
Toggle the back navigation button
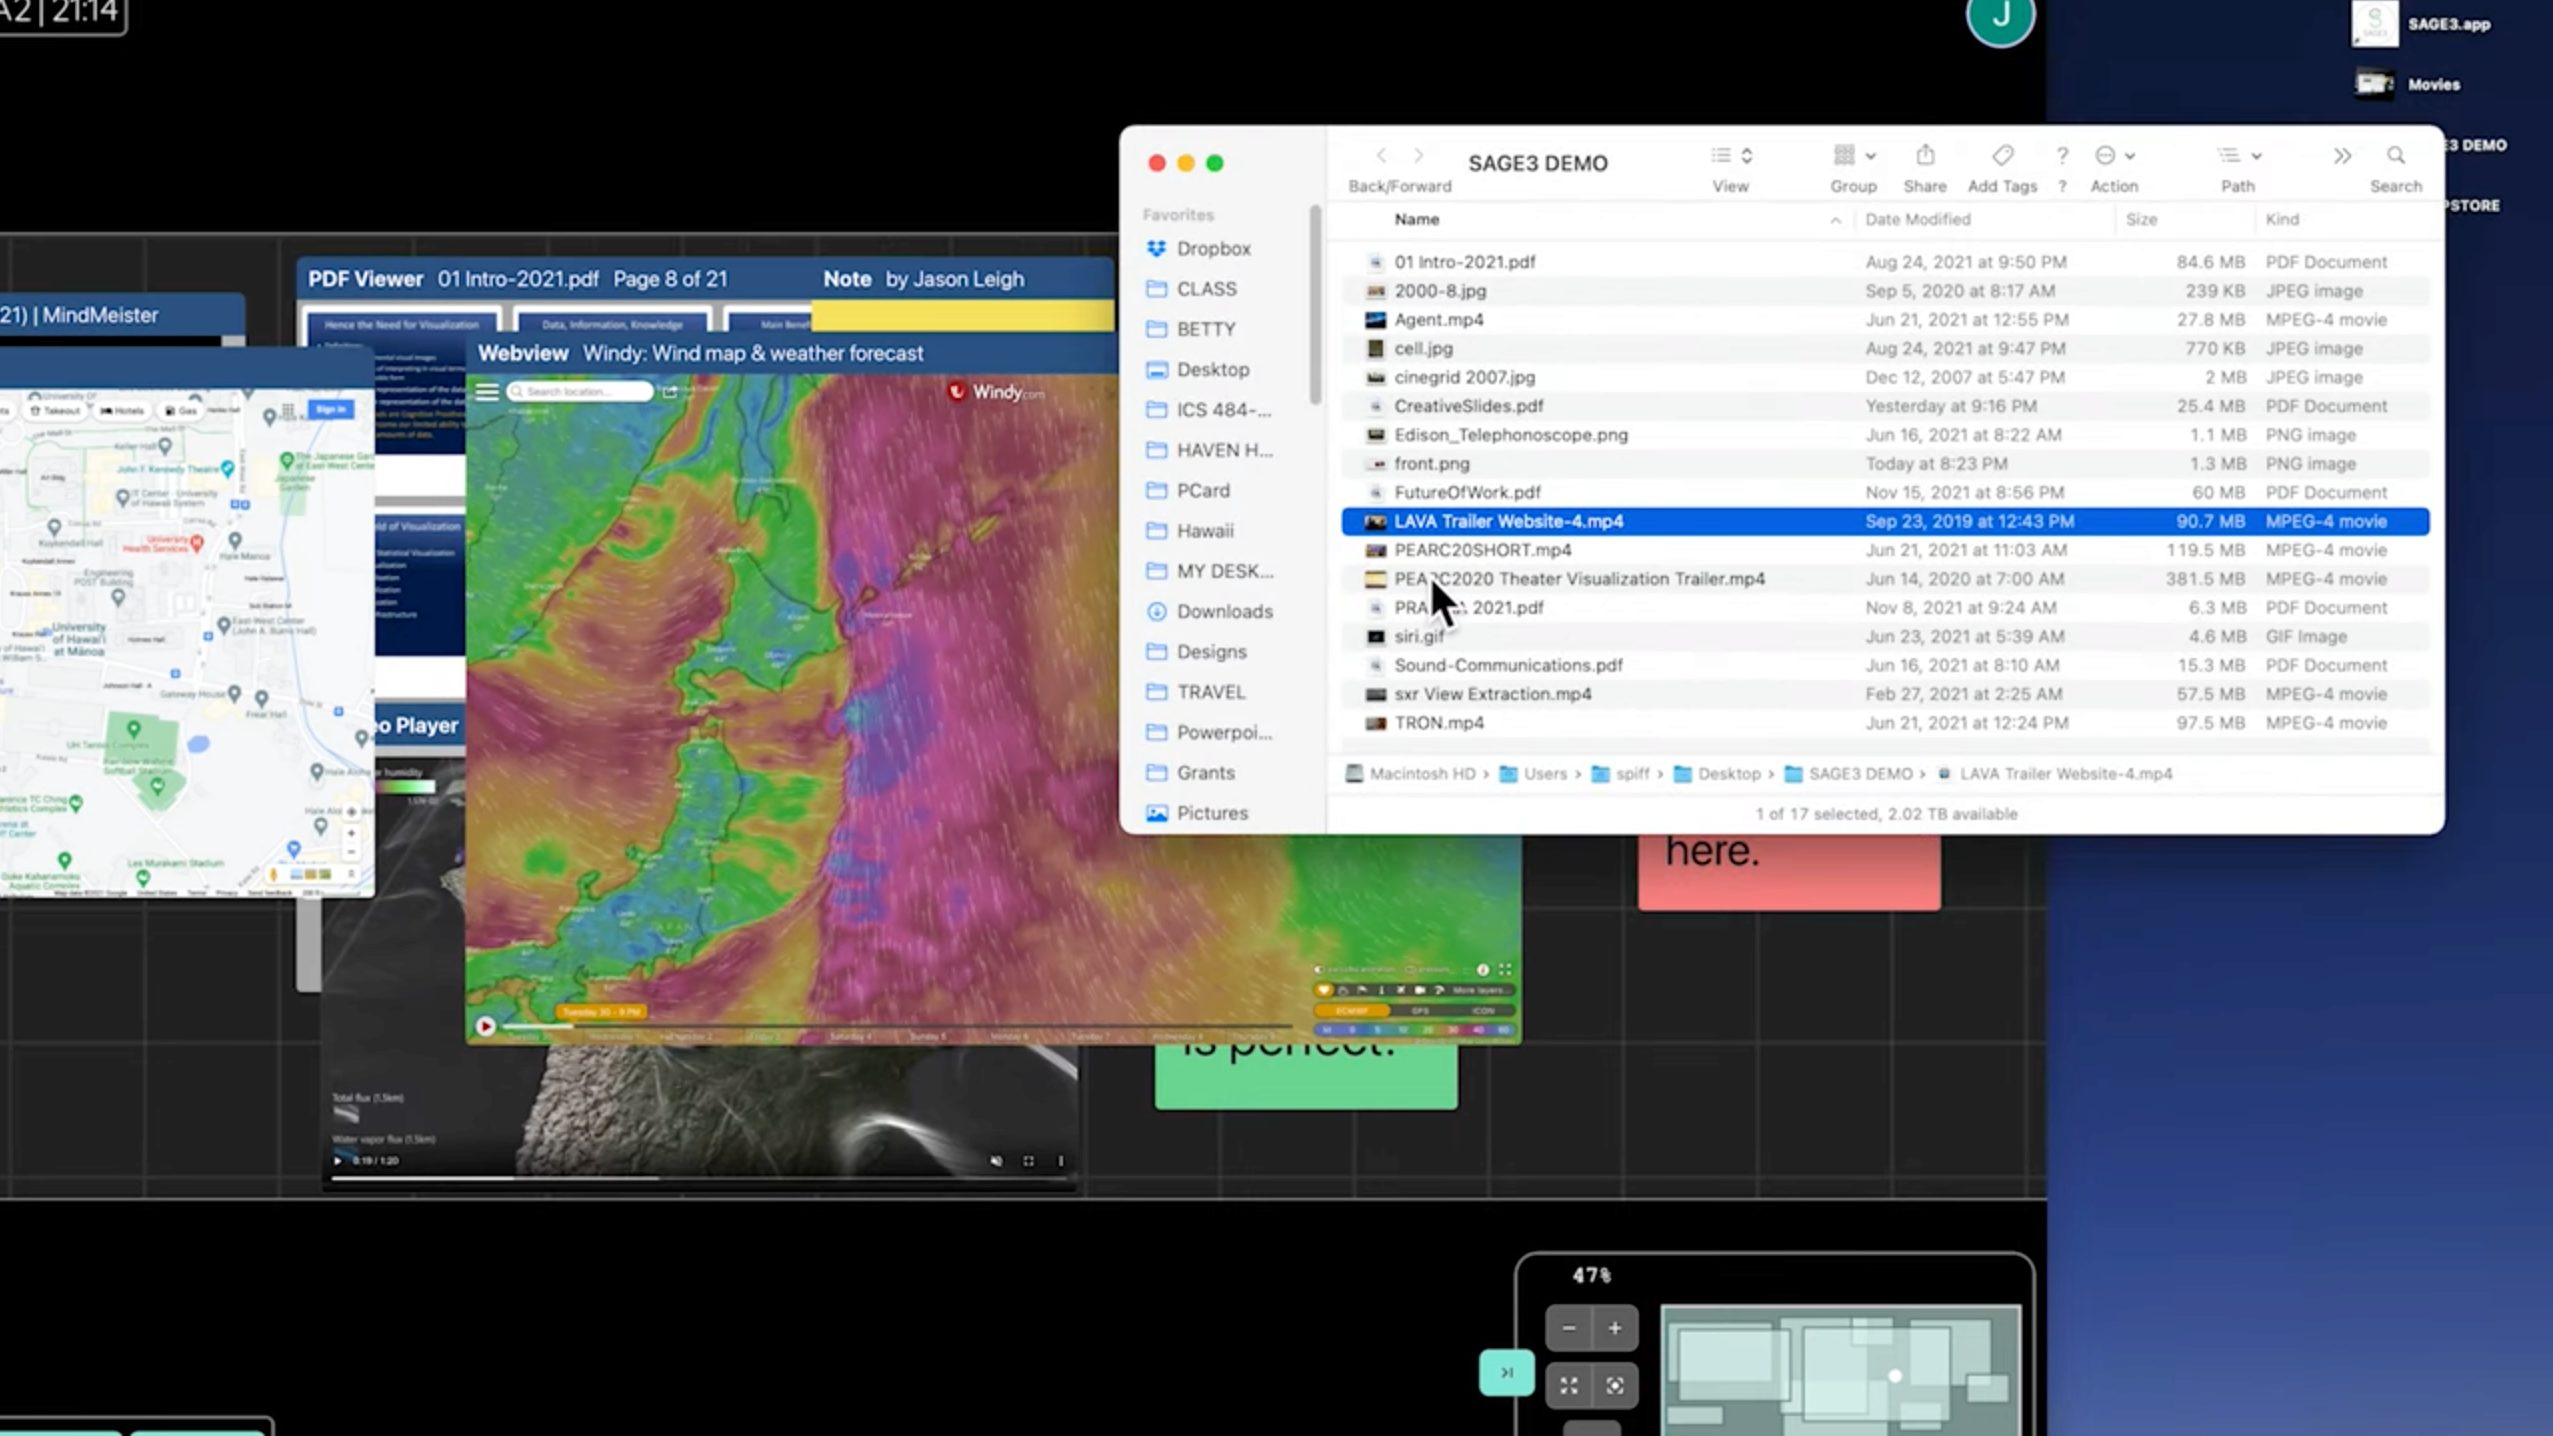(x=1380, y=156)
